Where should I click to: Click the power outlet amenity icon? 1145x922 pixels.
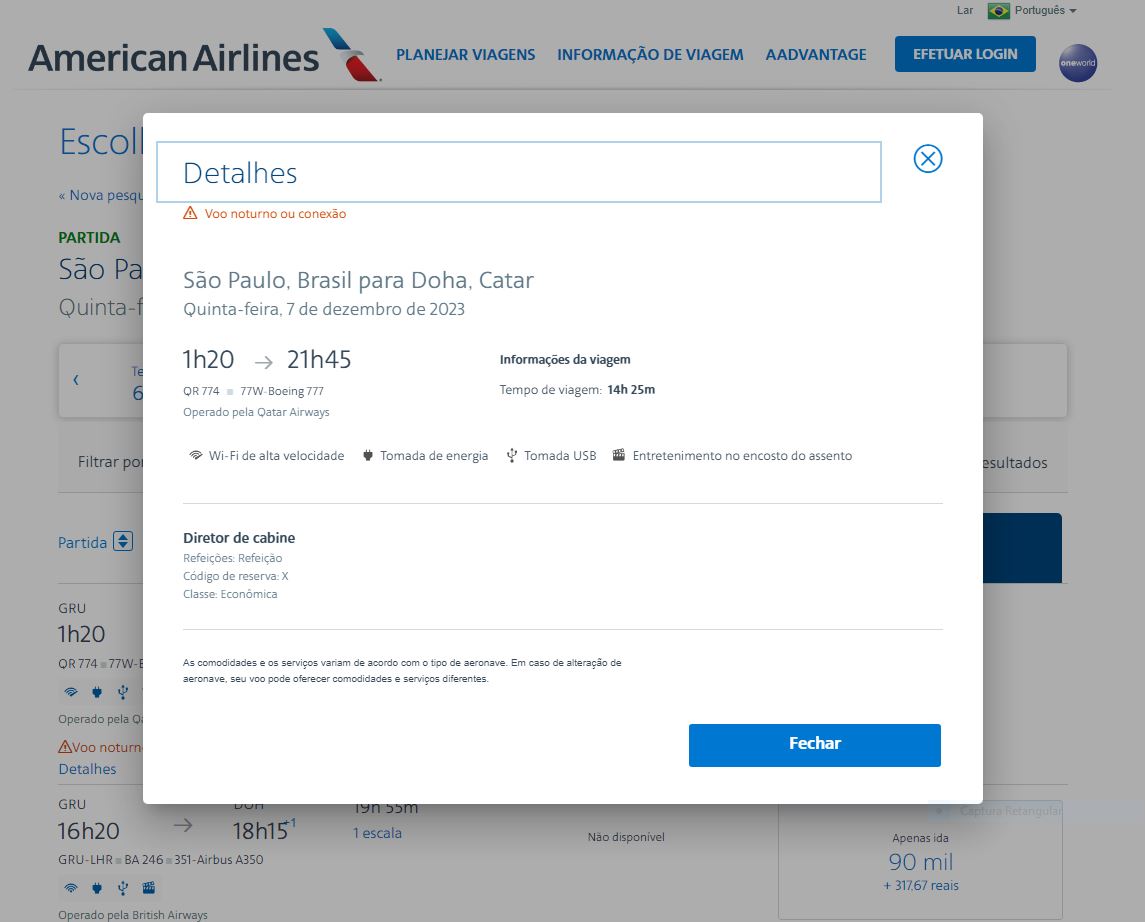[367, 455]
